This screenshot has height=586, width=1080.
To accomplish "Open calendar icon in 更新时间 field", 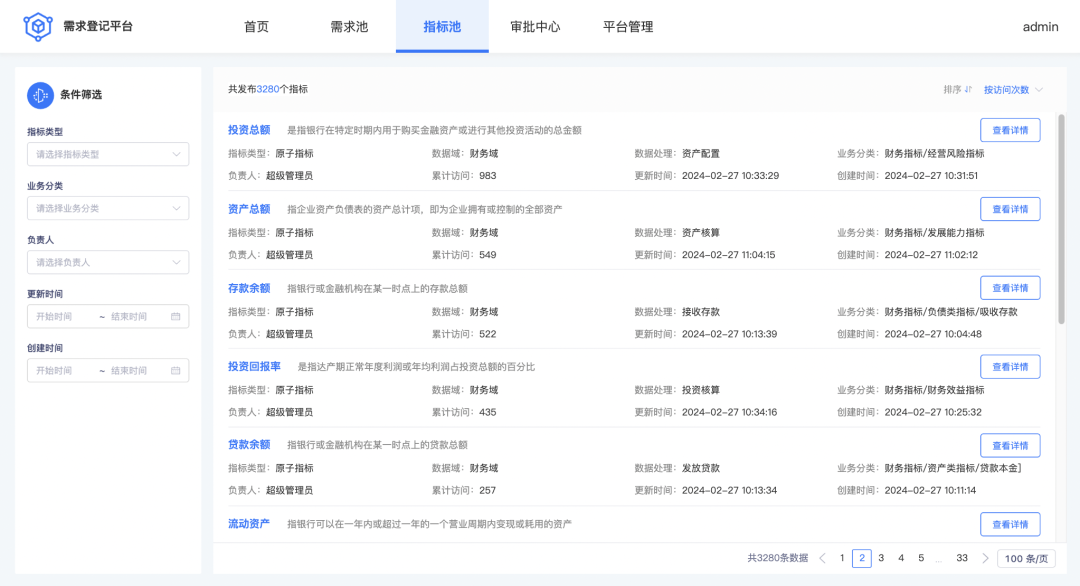I will [x=176, y=317].
